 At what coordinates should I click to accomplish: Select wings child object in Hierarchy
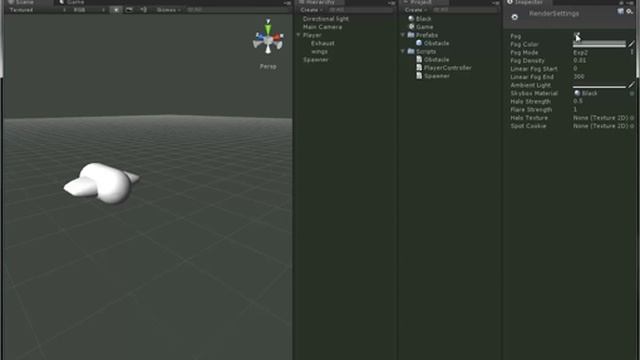pos(319,51)
